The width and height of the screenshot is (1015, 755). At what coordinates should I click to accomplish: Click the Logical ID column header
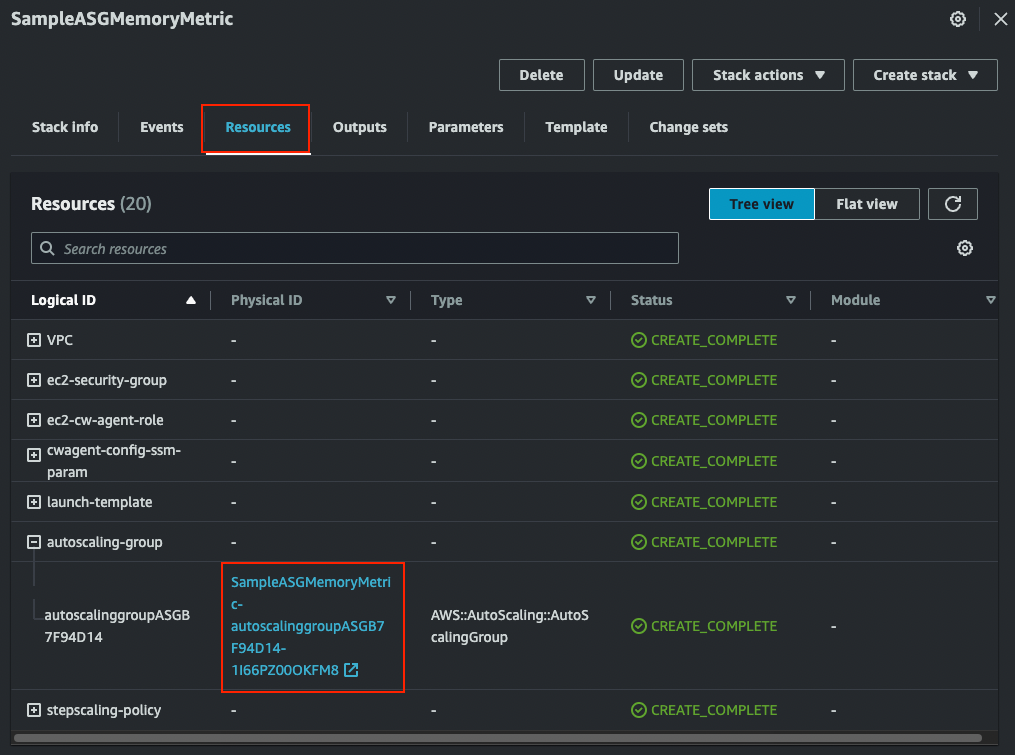pos(63,300)
